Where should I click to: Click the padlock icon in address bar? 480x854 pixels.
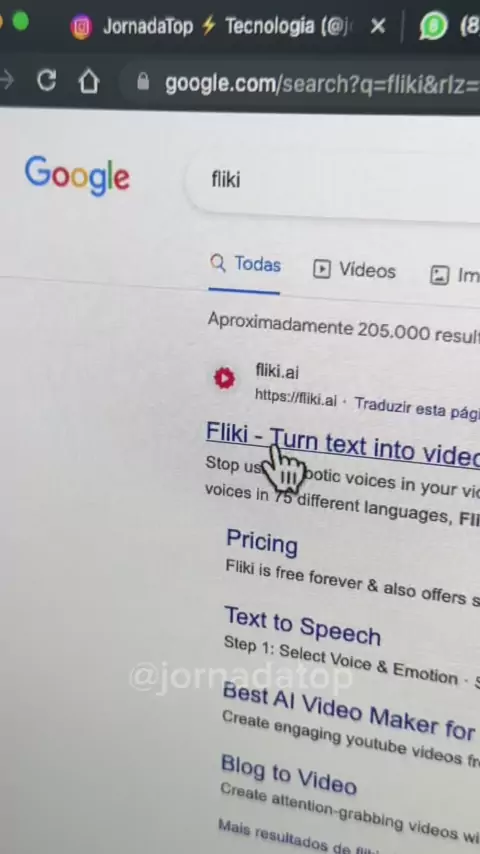[143, 82]
